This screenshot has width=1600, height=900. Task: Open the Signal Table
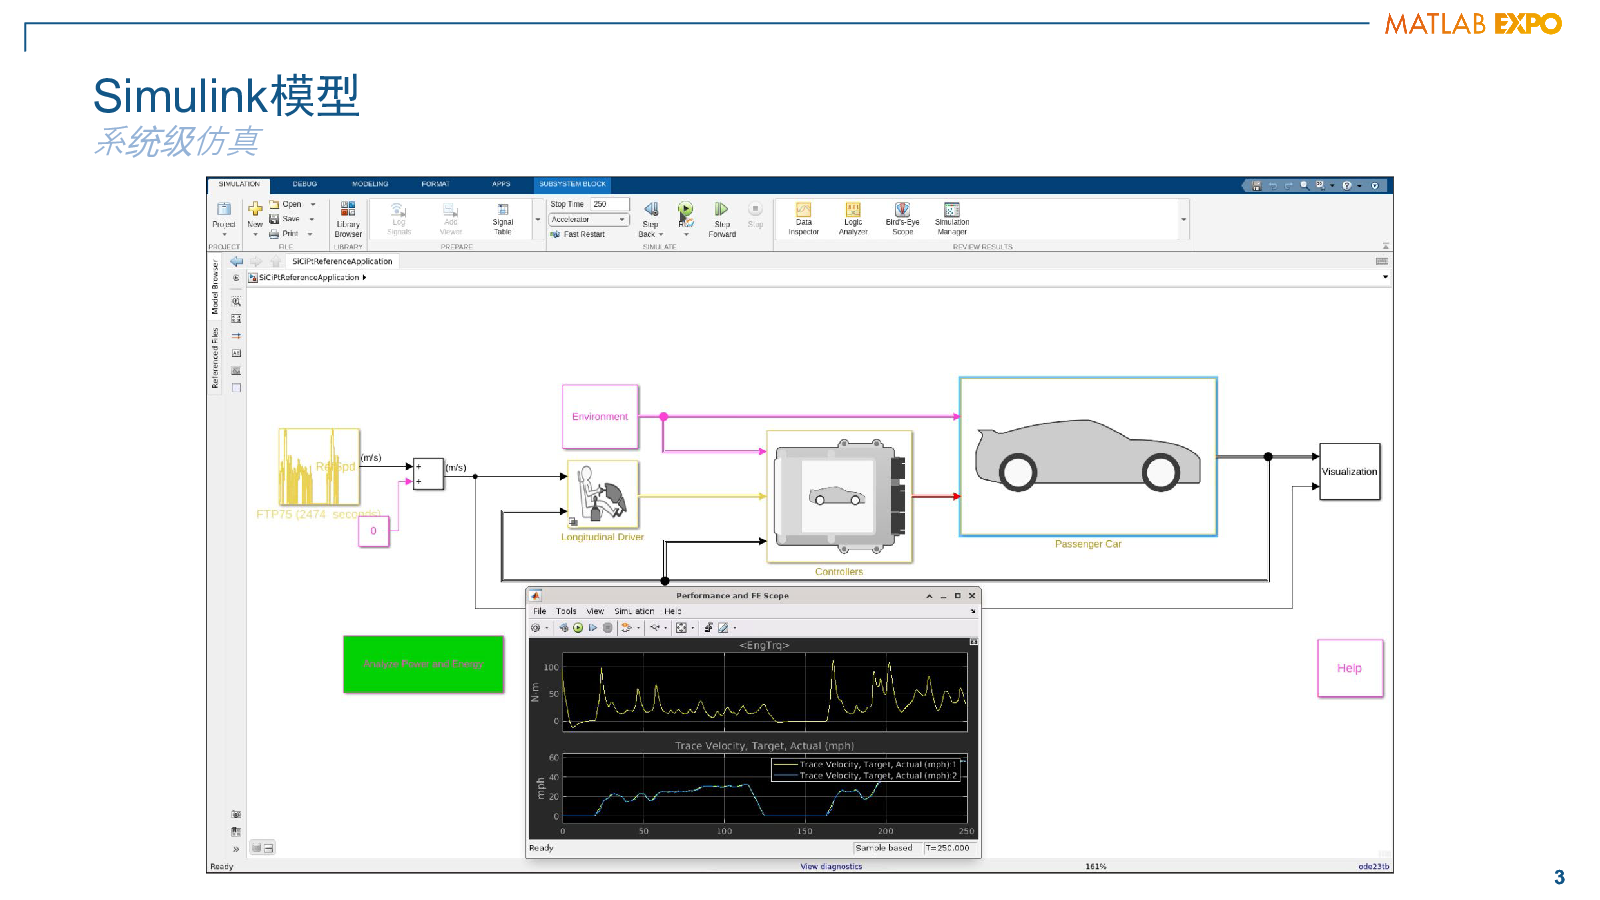click(503, 219)
